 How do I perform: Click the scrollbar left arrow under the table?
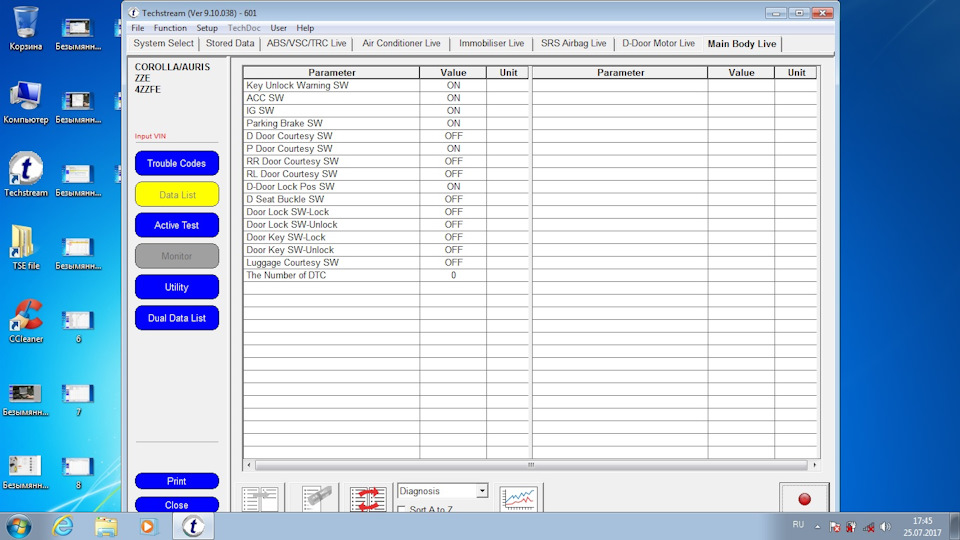tap(249, 465)
